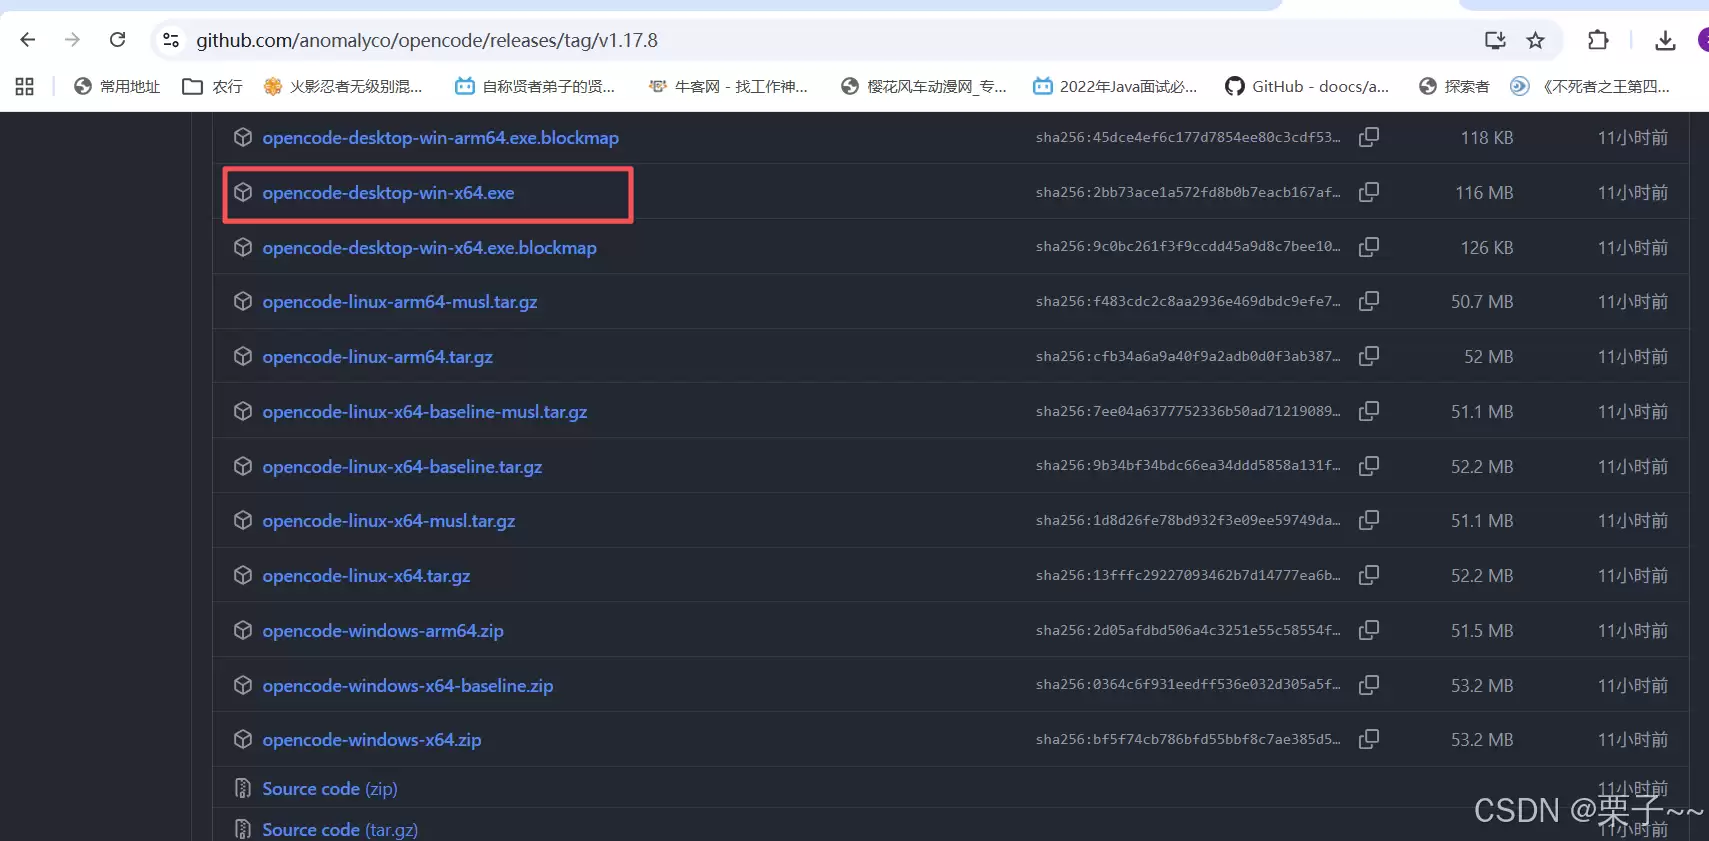Download opencode-desktop-win-arm64.exe.blockmap

click(440, 138)
